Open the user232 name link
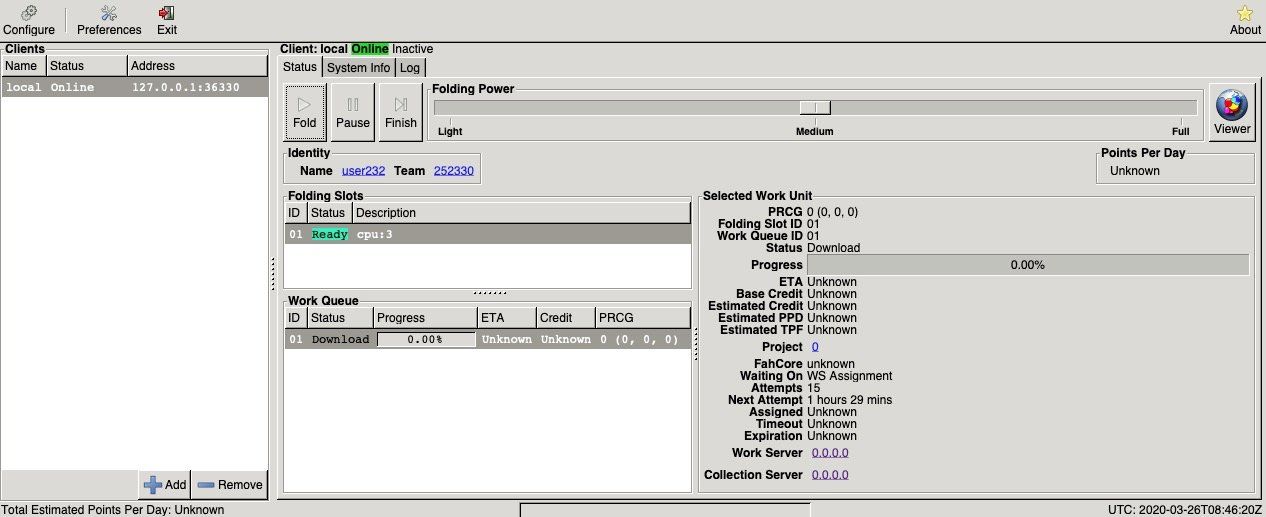This screenshot has height=517, width=1266. tap(363, 171)
